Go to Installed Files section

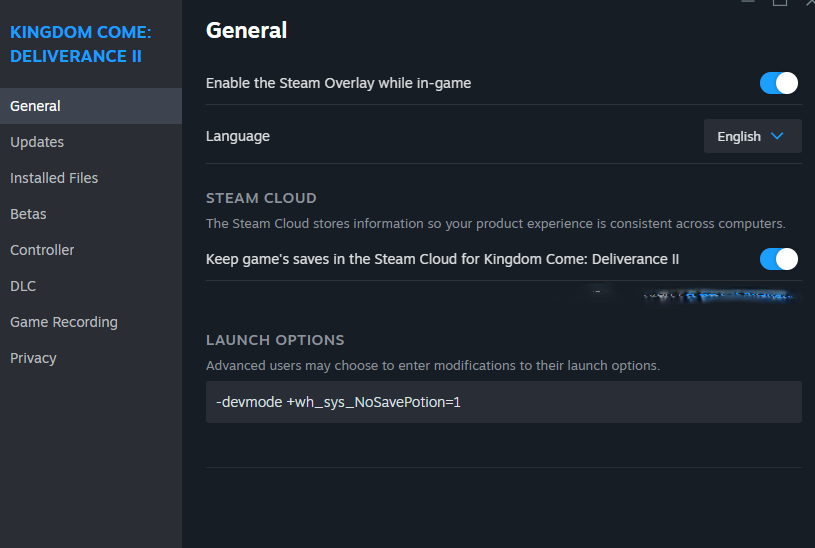[x=54, y=178]
